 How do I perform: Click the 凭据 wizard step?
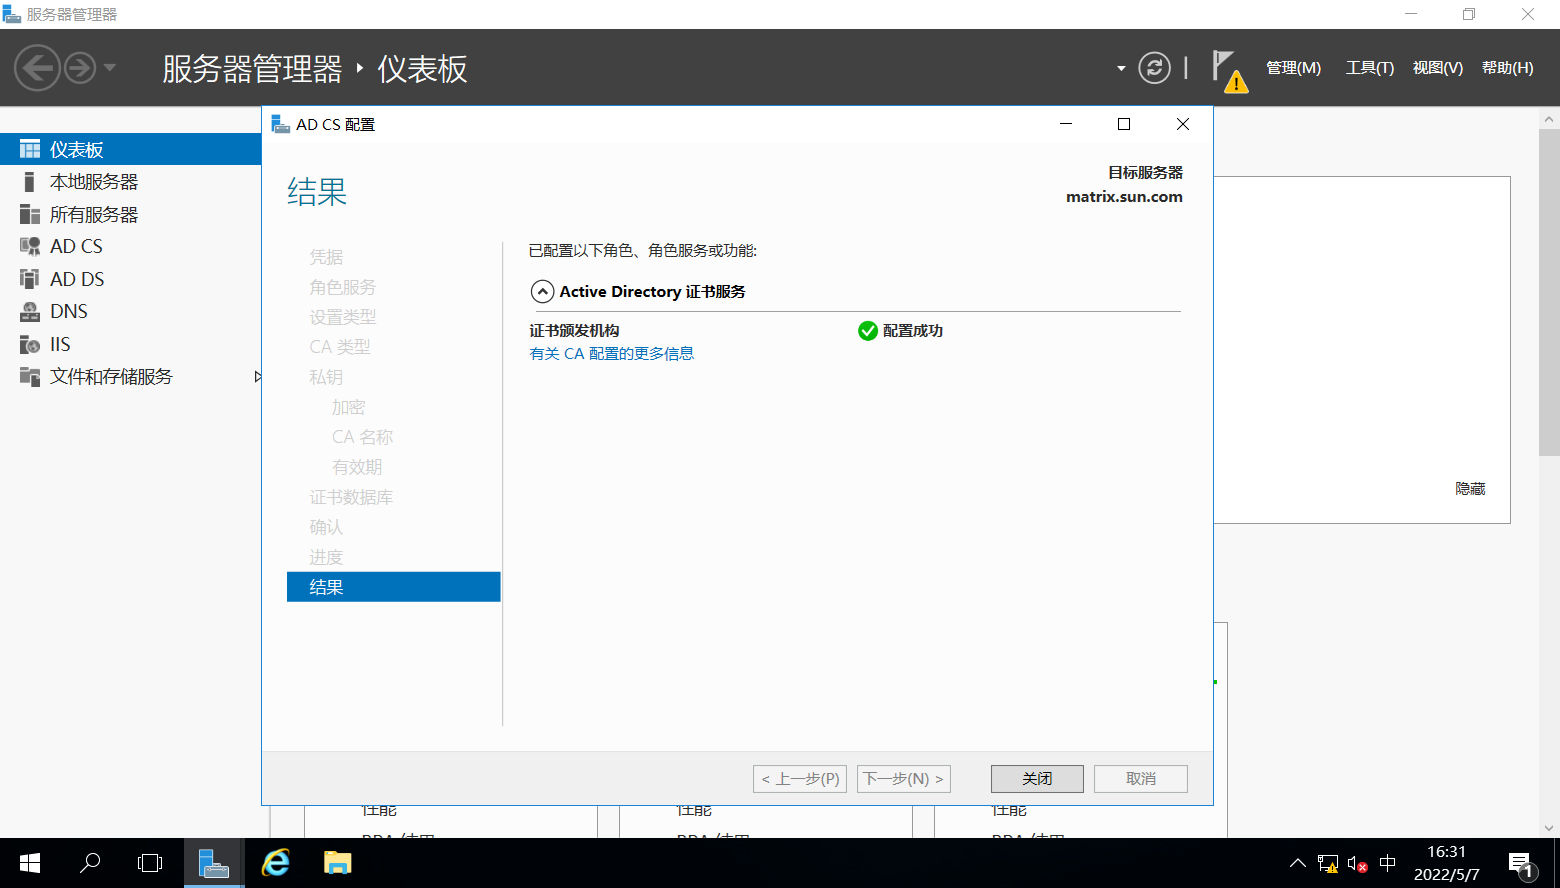click(x=326, y=257)
